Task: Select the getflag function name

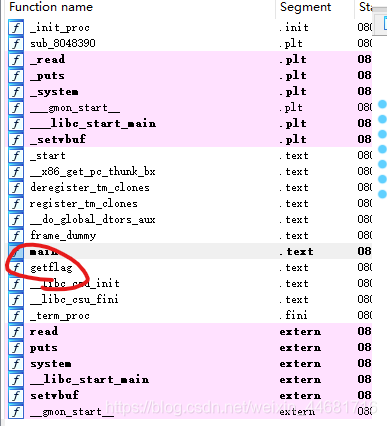Action: click(x=51, y=268)
